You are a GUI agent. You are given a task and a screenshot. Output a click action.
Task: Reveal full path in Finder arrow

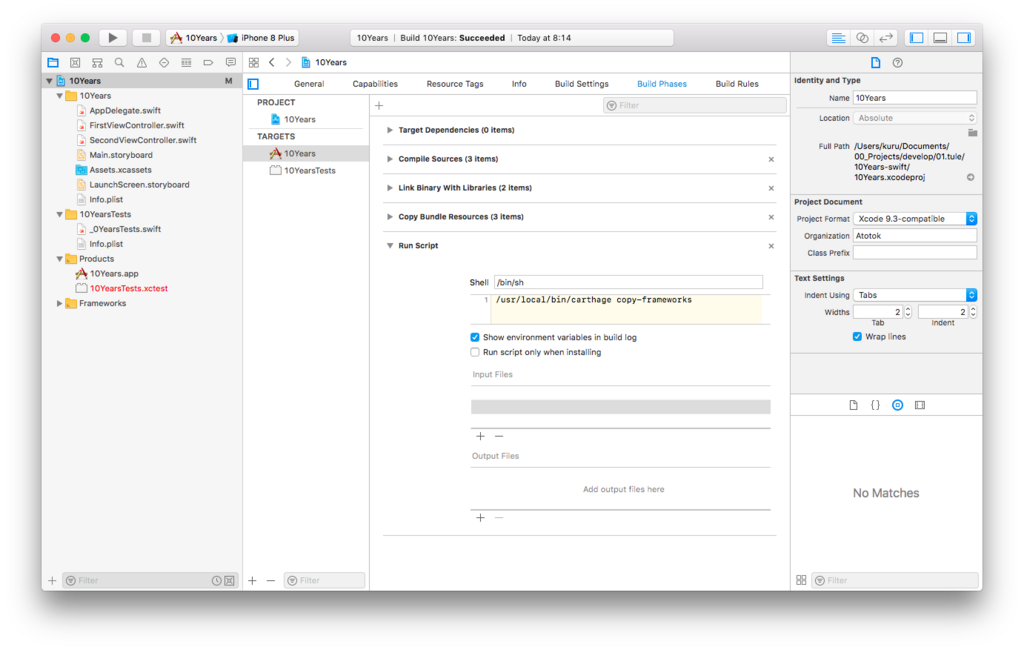click(970, 177)
